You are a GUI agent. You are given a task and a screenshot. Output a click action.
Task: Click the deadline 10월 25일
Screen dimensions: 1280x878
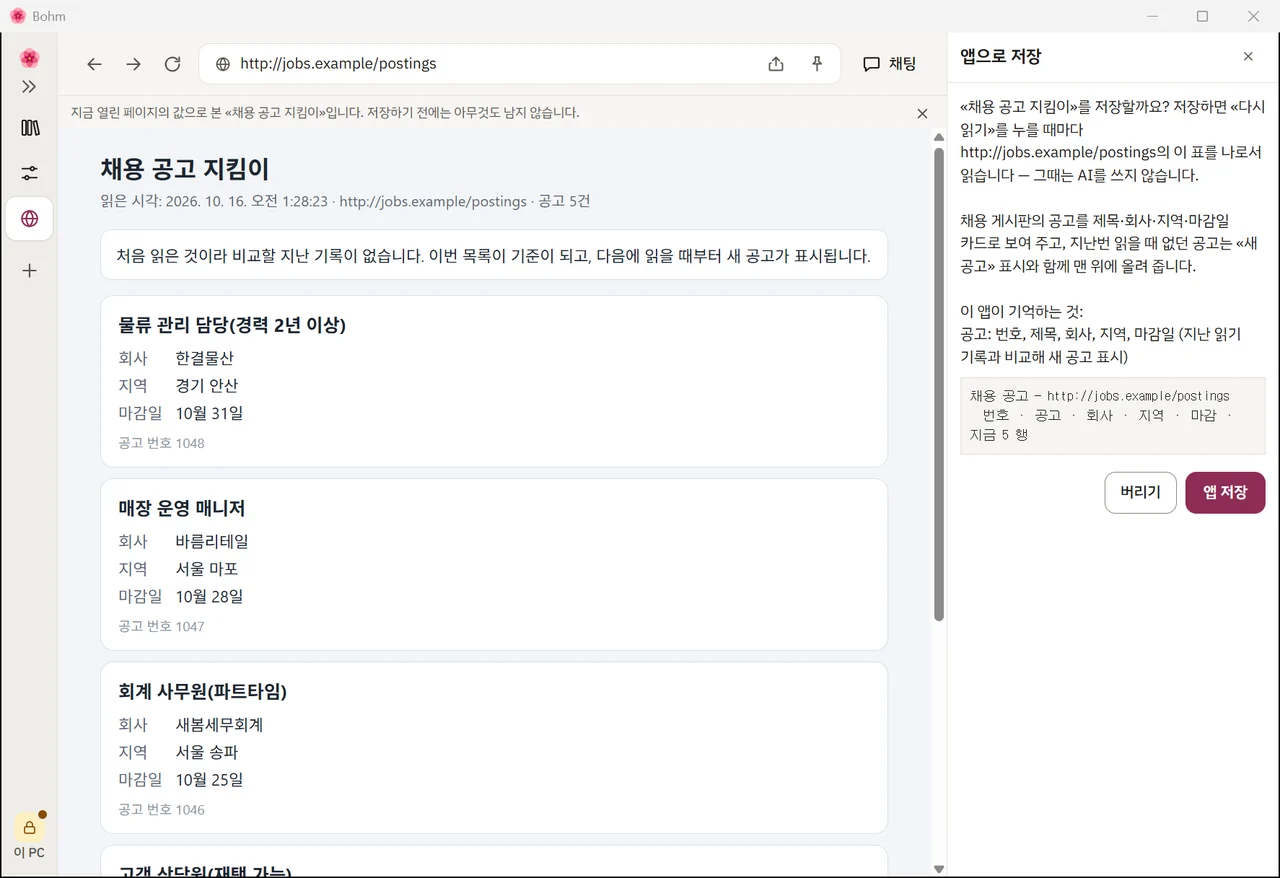tap(209, 779)
